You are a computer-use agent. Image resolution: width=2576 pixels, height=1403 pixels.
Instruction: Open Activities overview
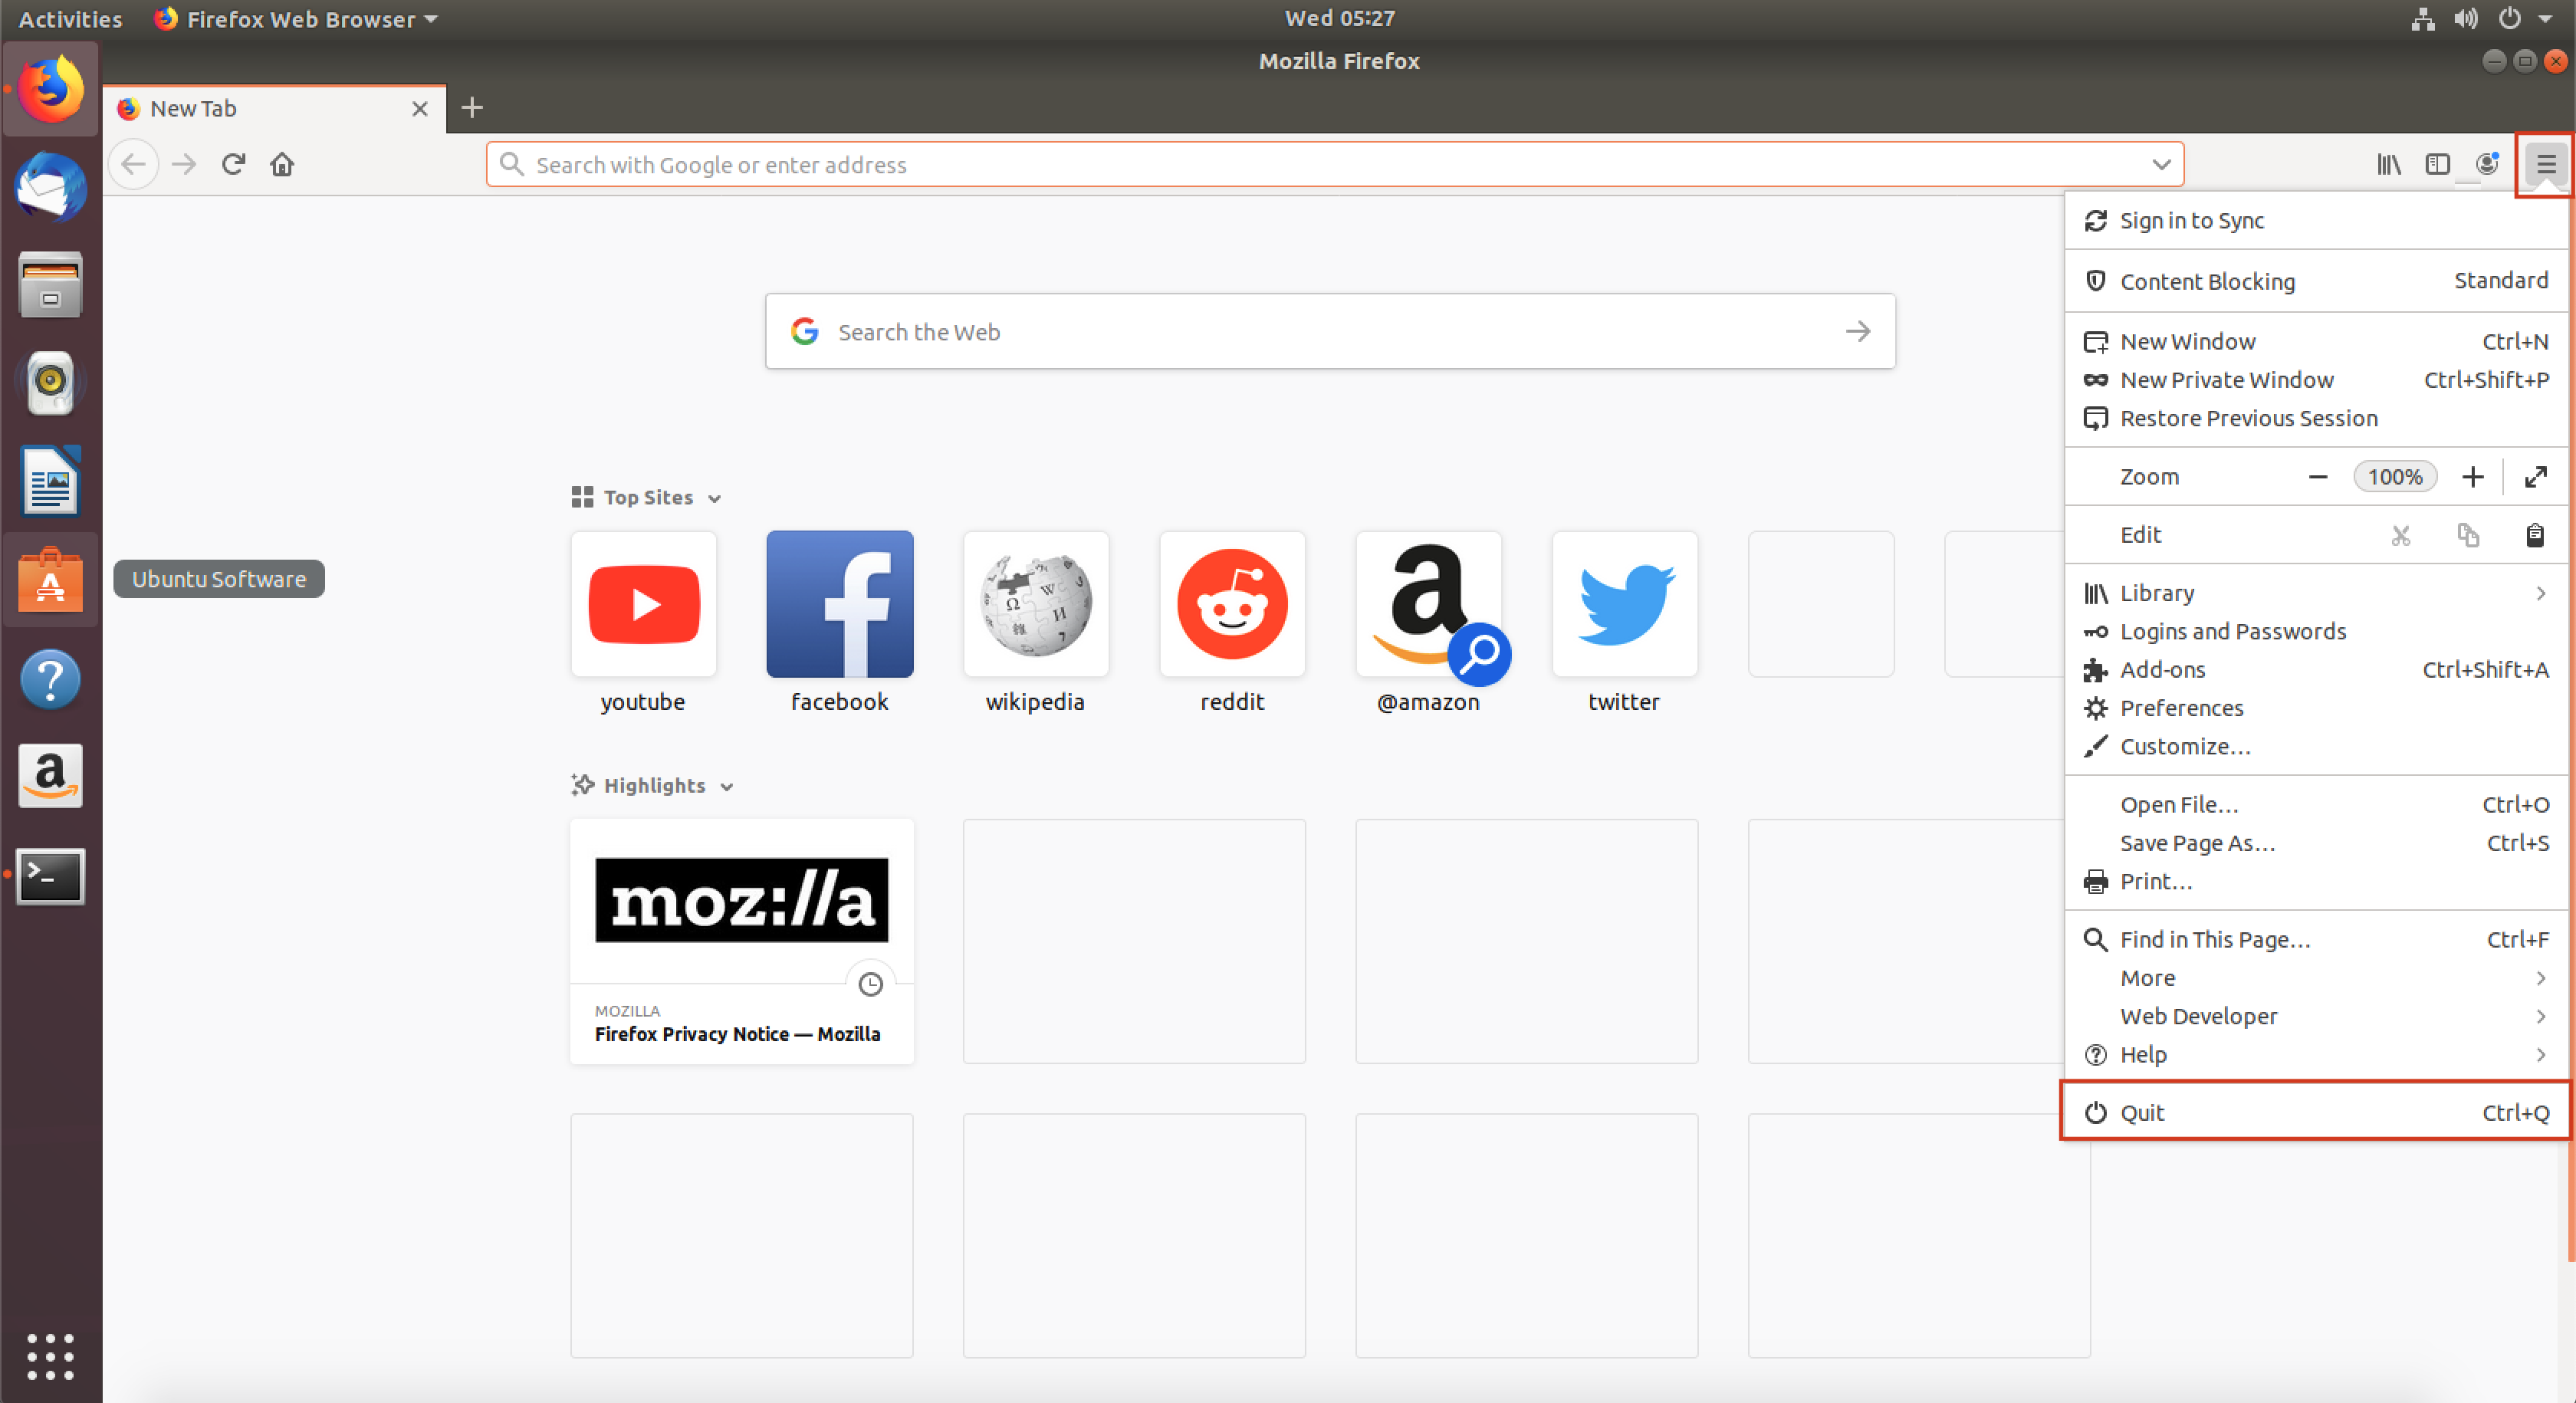point(70,19)
